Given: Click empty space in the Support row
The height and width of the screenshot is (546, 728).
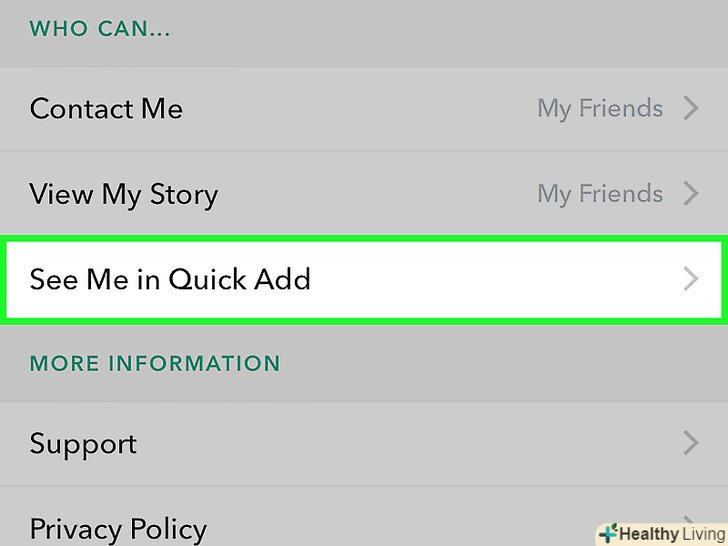Looking at the screenshot, I should pos(400,443).
